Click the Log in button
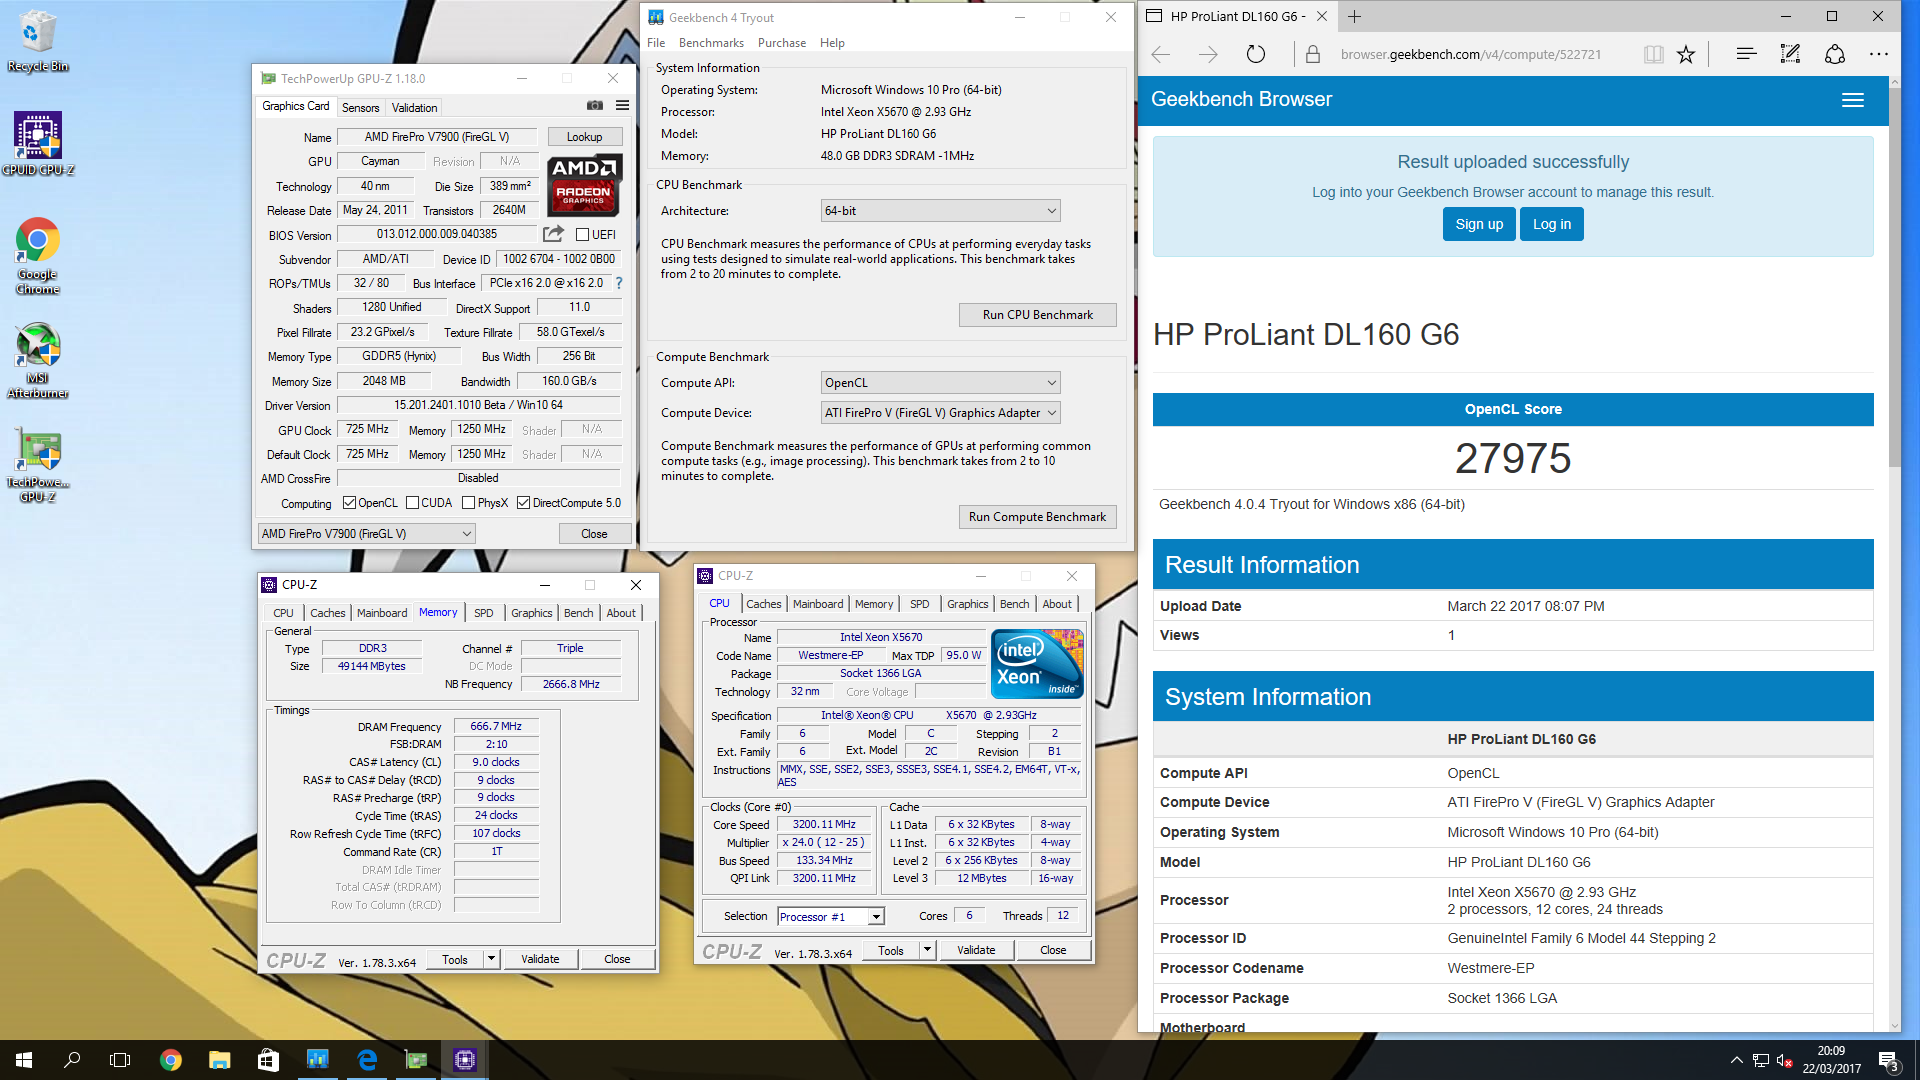The width and height of the screenshot is (1920, 1080). pos(1552,224)
